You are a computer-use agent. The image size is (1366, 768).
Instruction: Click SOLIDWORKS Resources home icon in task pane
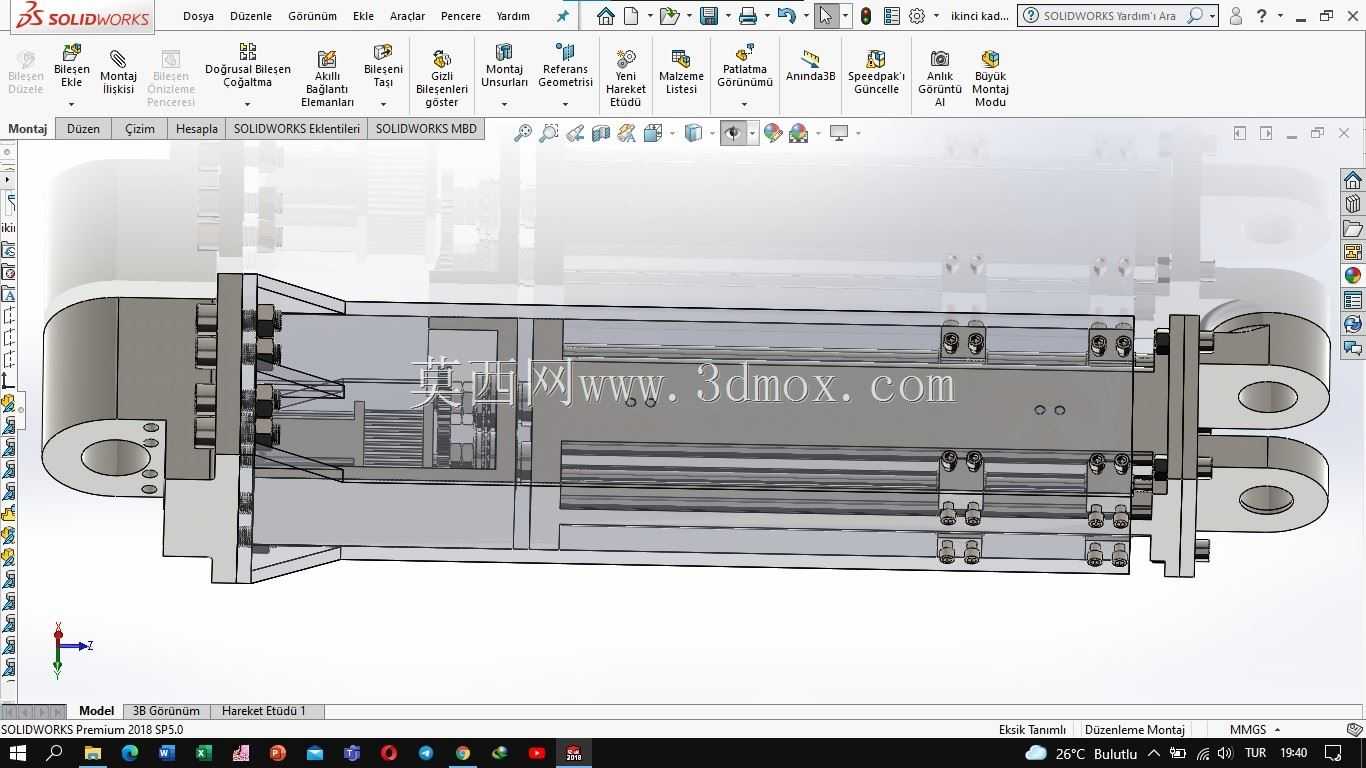(1353, 180)
